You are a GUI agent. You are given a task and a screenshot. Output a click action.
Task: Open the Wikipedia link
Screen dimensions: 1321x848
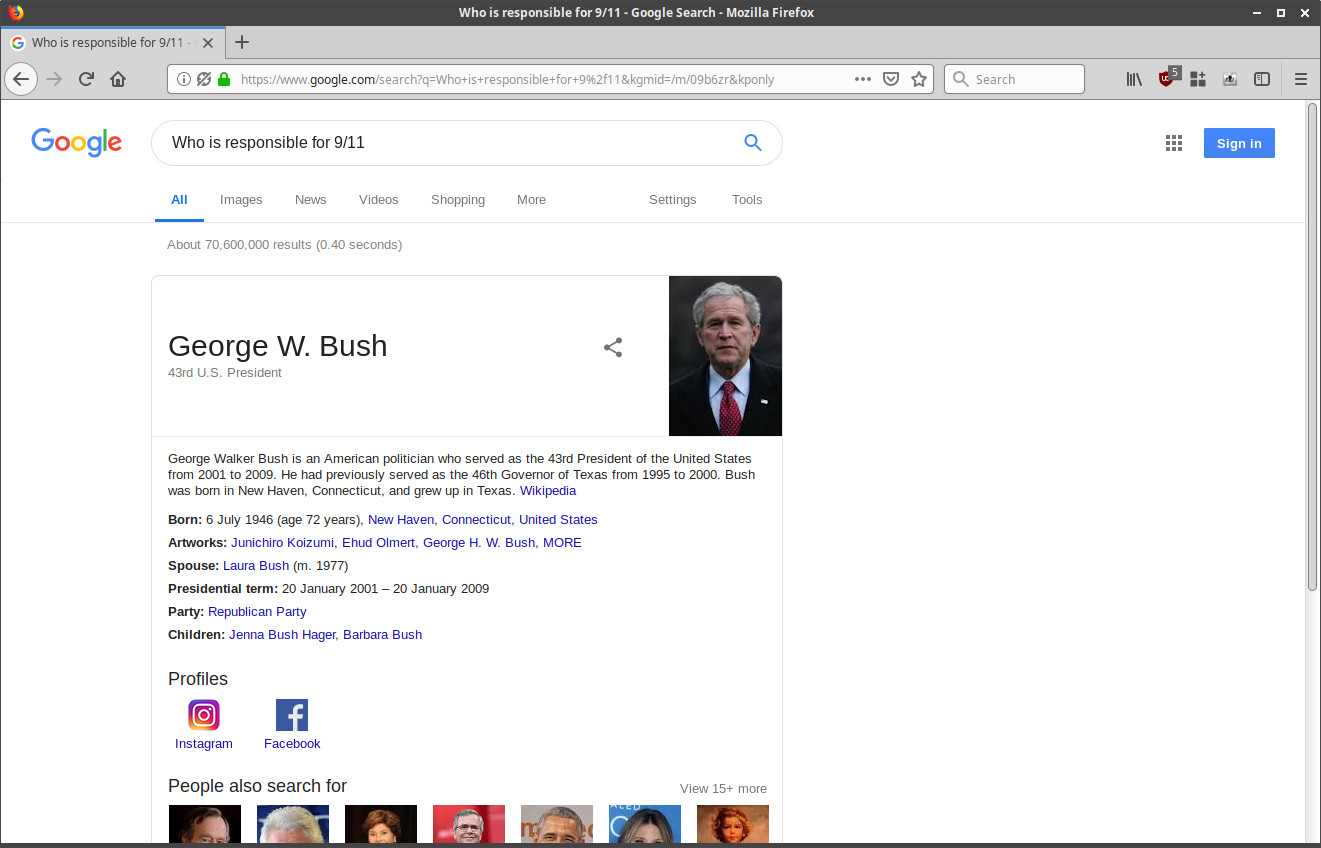point(548,491)
